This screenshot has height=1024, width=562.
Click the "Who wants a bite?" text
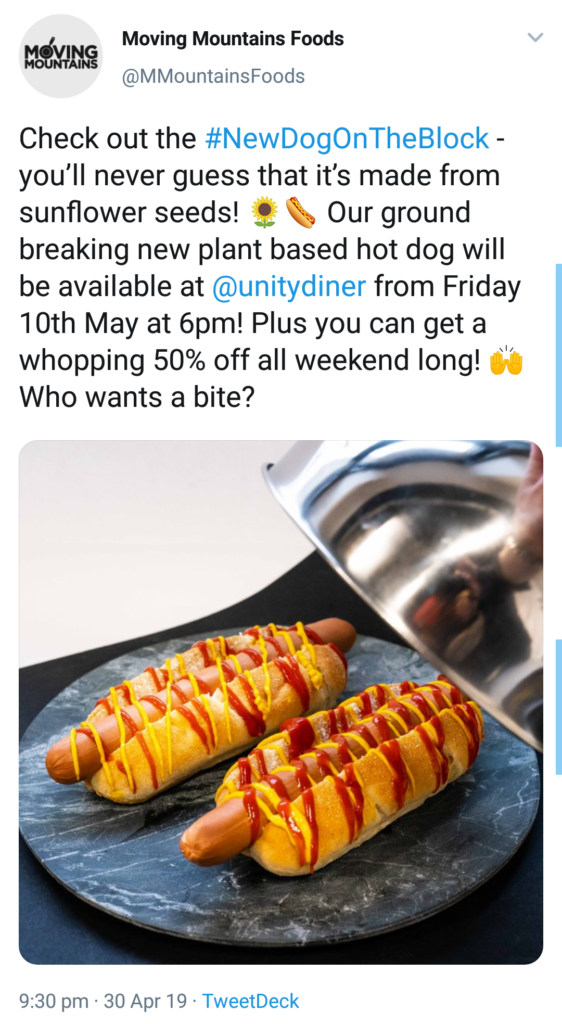click(136, 397)
